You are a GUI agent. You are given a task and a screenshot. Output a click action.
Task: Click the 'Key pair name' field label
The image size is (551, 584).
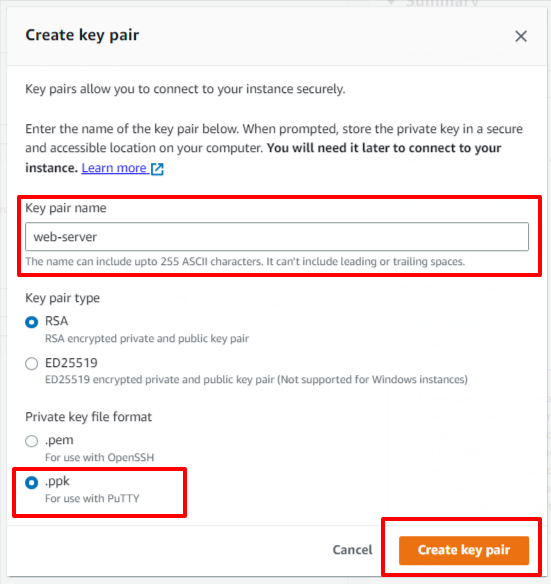66,208
